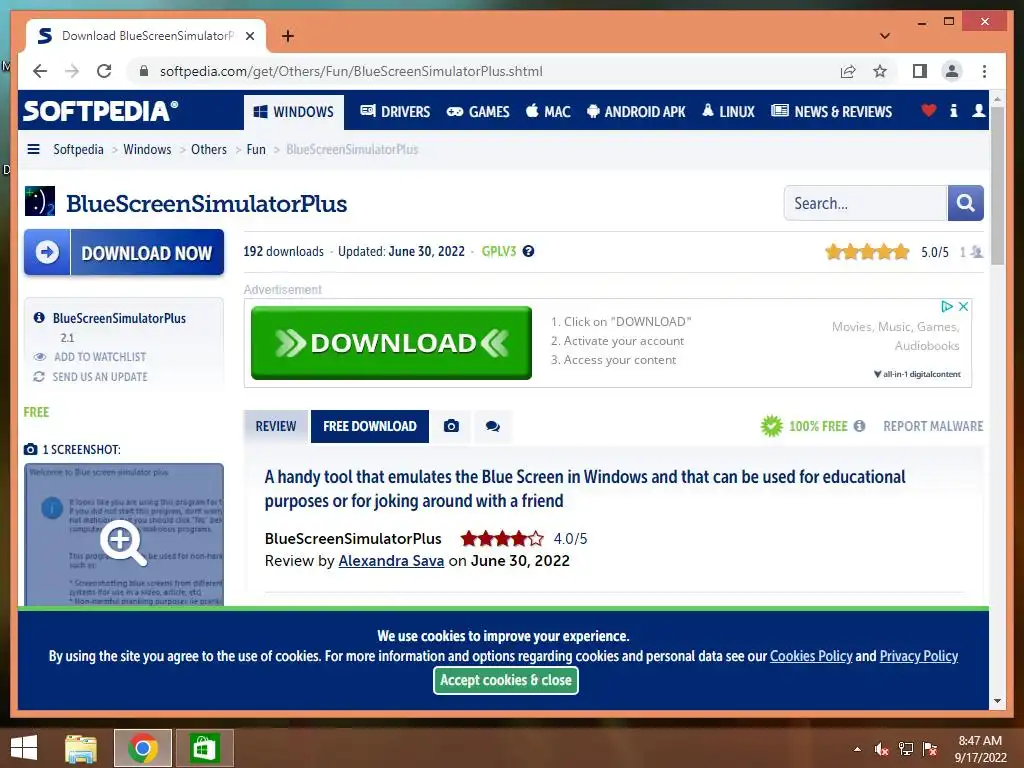The image size is (1024, 768).
Task: Click the page vertical scrollbar thumb
Action: click(997, 185)
